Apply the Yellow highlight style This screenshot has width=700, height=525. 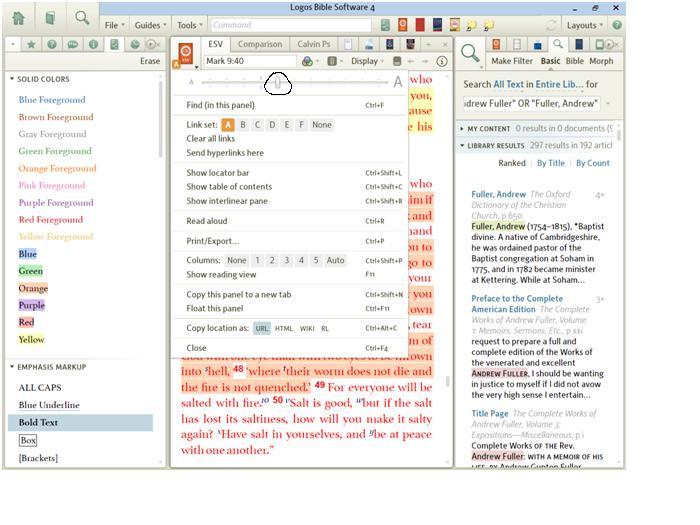[31, 339]
